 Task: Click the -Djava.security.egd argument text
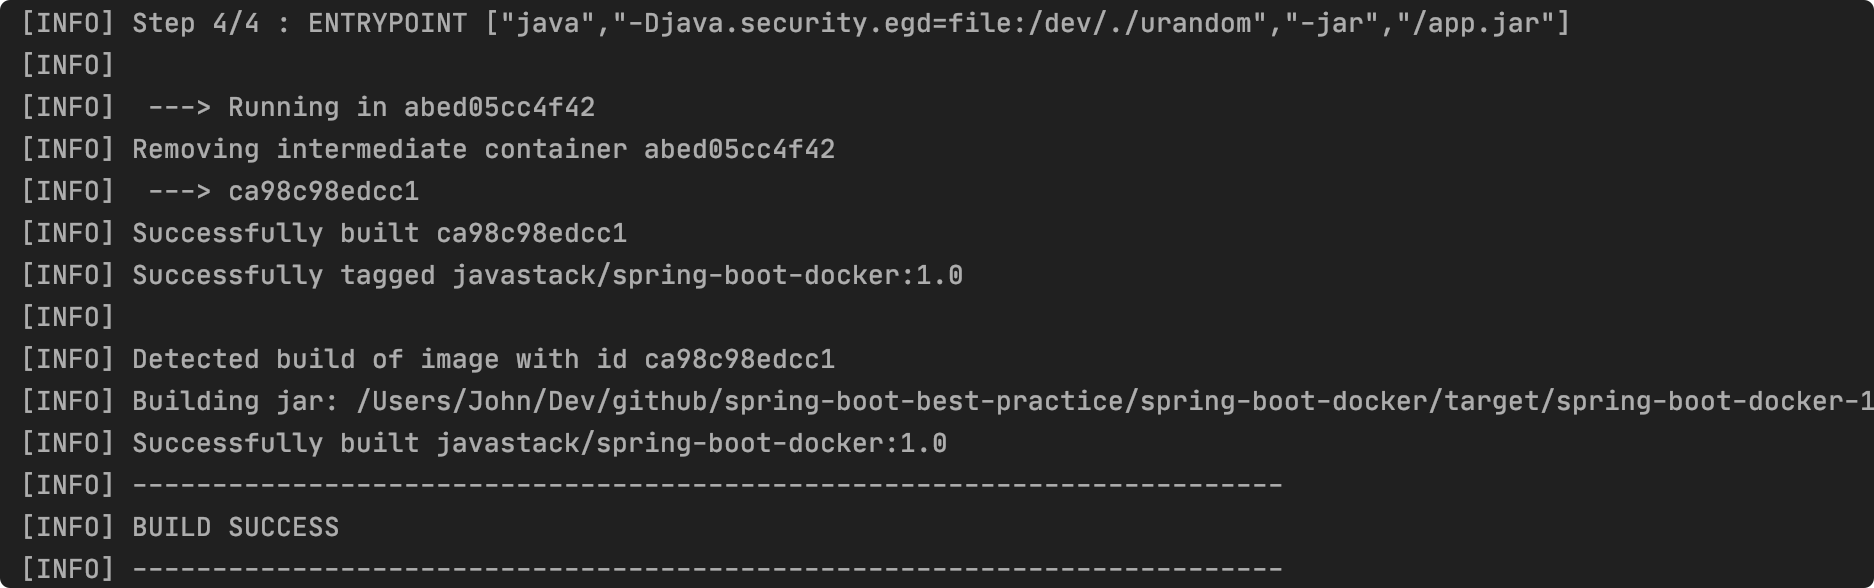[x=940, y=23]
